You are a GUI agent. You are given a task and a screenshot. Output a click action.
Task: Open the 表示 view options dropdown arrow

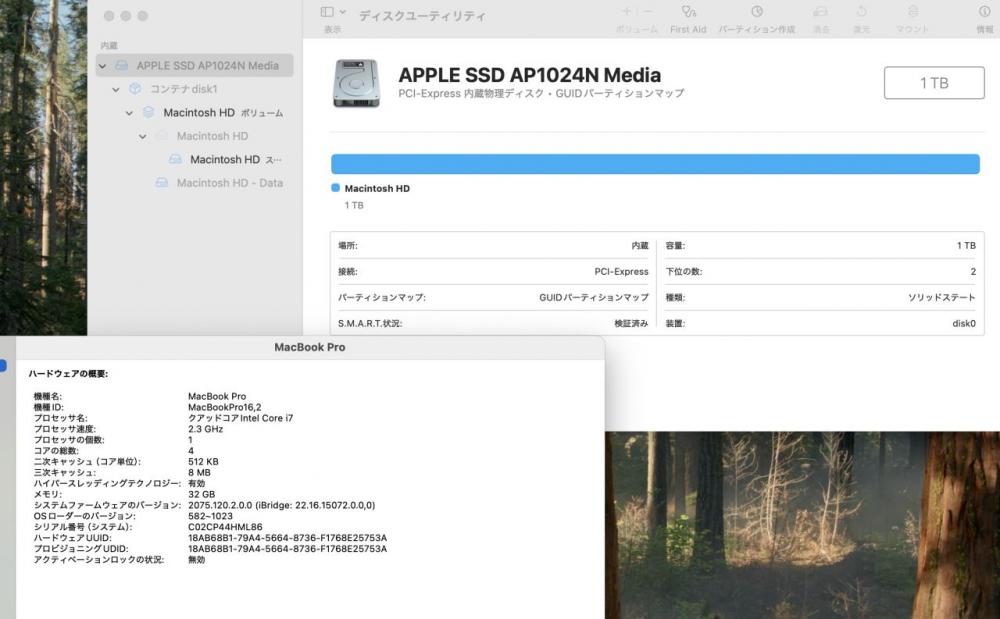[343, 12]
